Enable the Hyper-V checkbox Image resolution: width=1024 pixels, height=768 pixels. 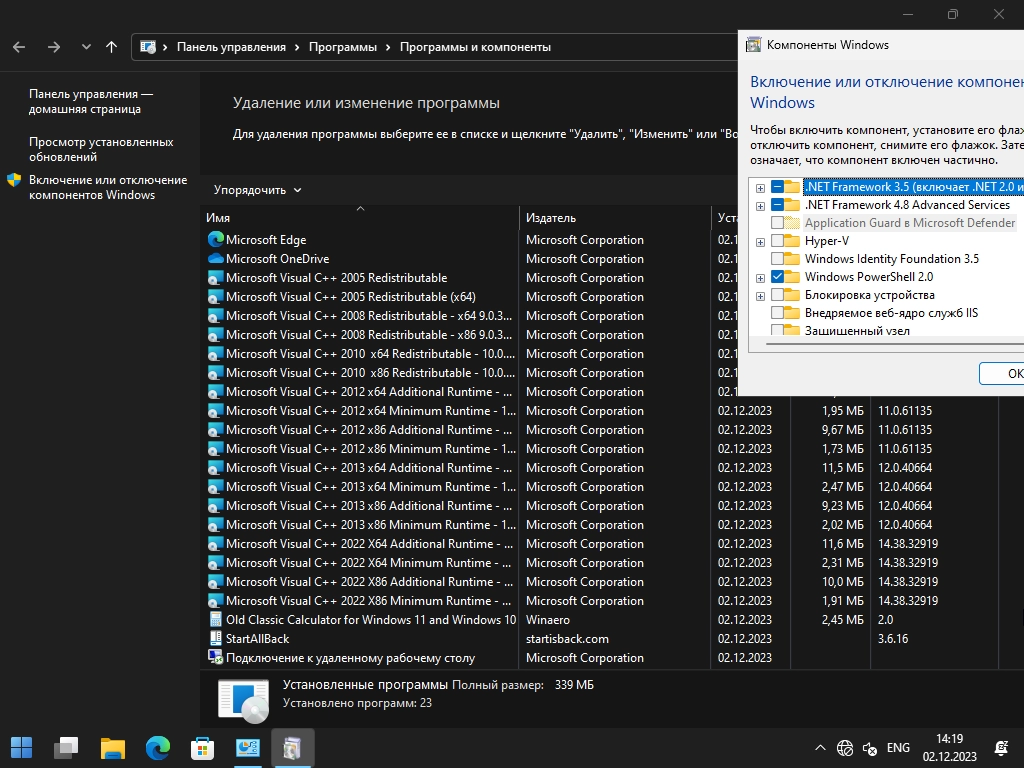[777, 241]
